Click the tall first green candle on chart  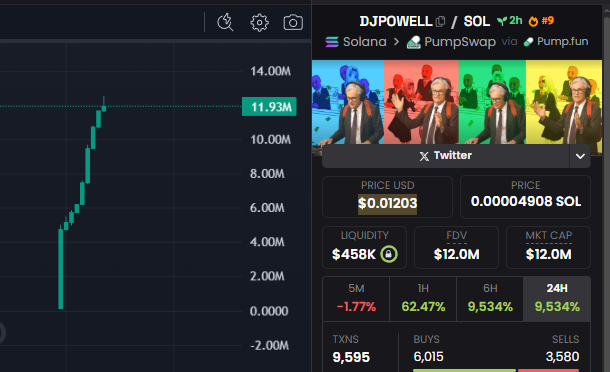(61, 268)
